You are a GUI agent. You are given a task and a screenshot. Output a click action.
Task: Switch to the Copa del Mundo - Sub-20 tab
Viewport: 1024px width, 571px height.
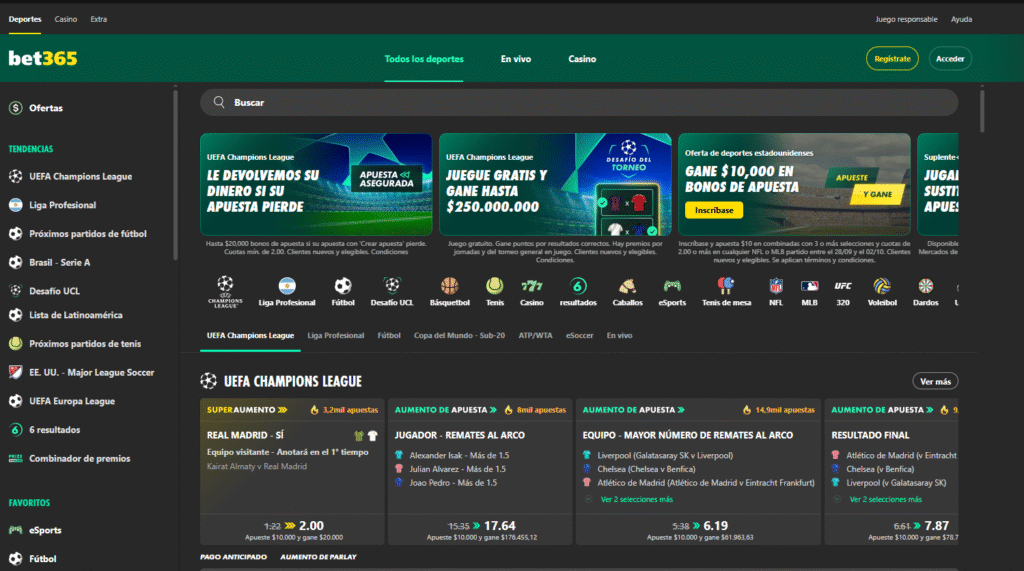pyautogui.click(x=459, y=336)
